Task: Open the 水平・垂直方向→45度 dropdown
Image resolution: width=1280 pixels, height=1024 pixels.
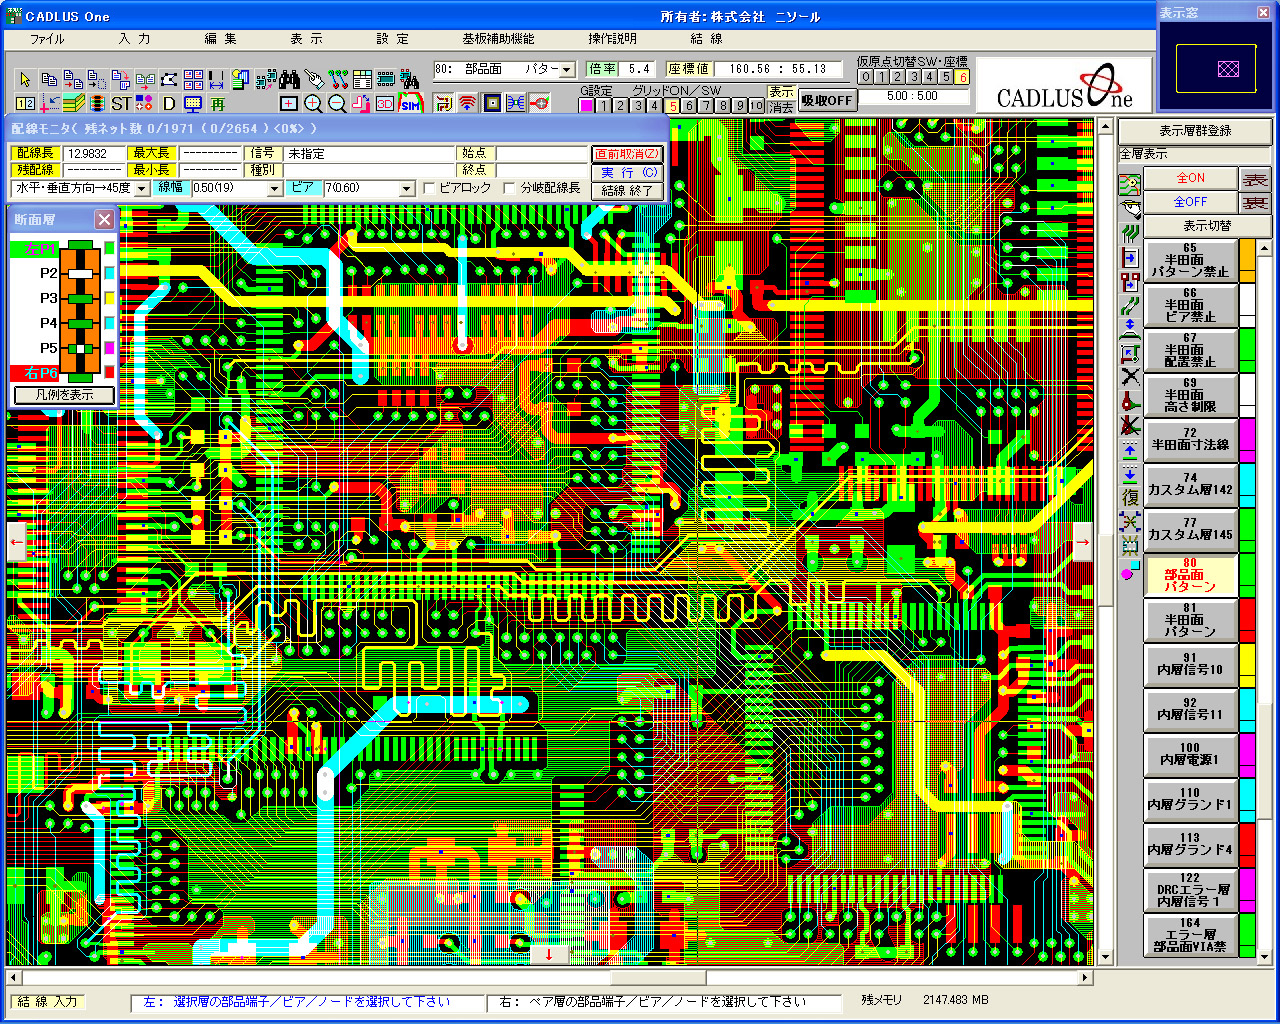Action: click(142, 188)
